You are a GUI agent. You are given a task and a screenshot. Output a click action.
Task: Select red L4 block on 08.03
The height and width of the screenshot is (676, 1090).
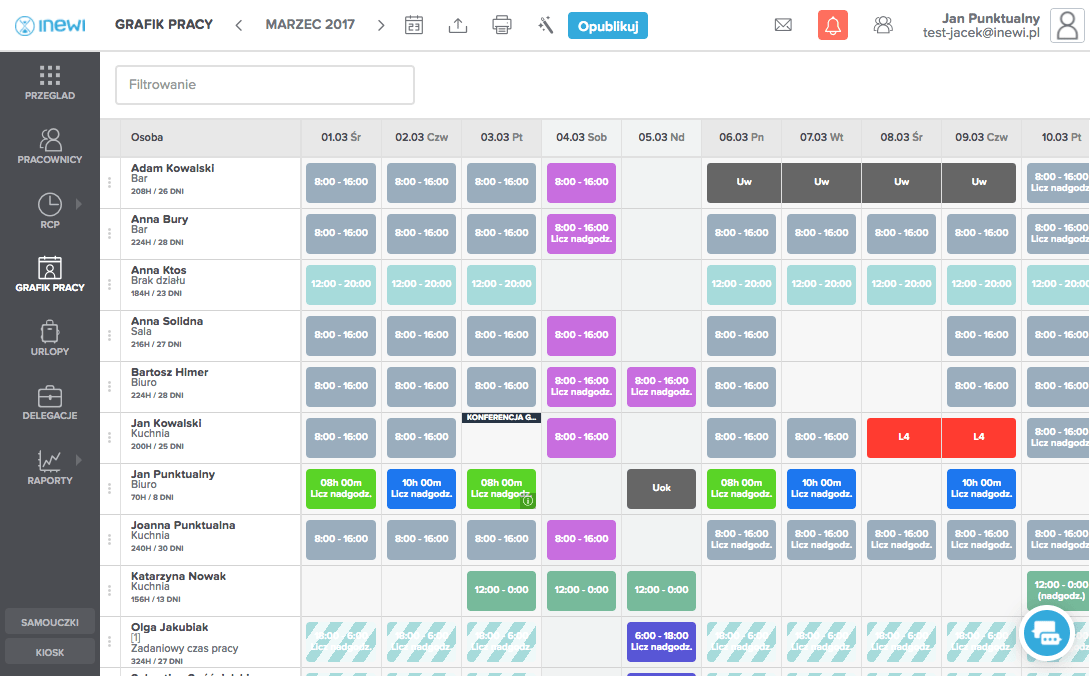902,437
